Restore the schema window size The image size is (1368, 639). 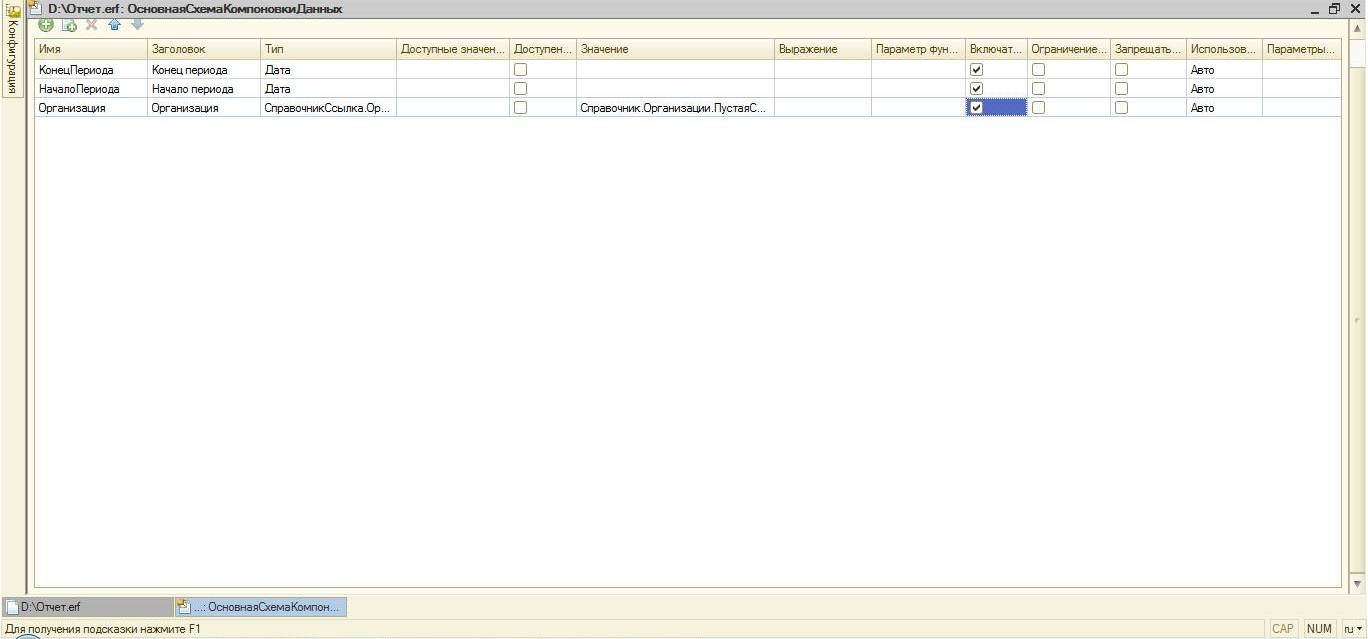pyautogui.click(x=1334, y=9)
